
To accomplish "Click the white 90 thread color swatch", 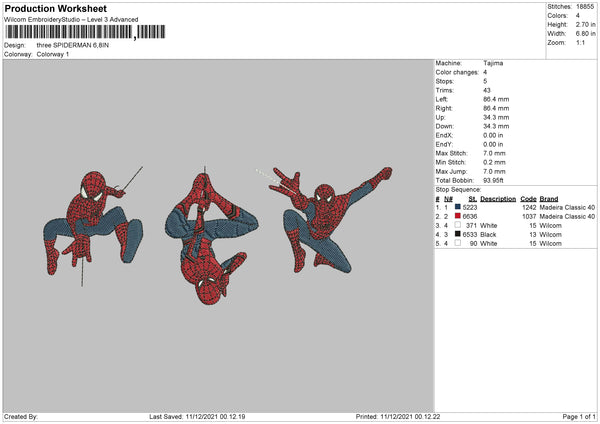I will (457, 243).
